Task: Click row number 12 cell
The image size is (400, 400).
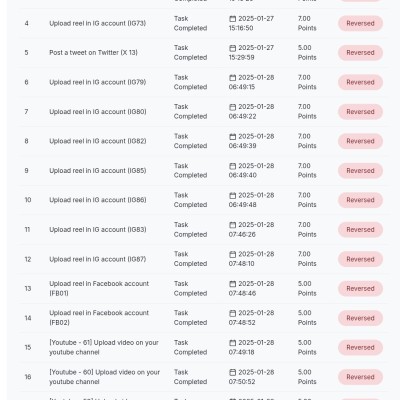Action: pos(28,259)
